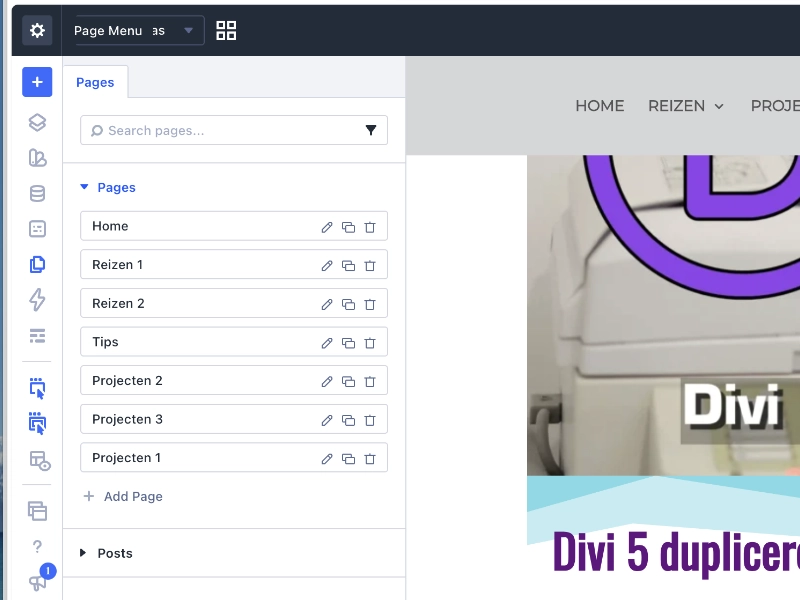Open the Projecten 3 page row
The width and height of the screenshot is (800, 600).
(x=234, y=419)
